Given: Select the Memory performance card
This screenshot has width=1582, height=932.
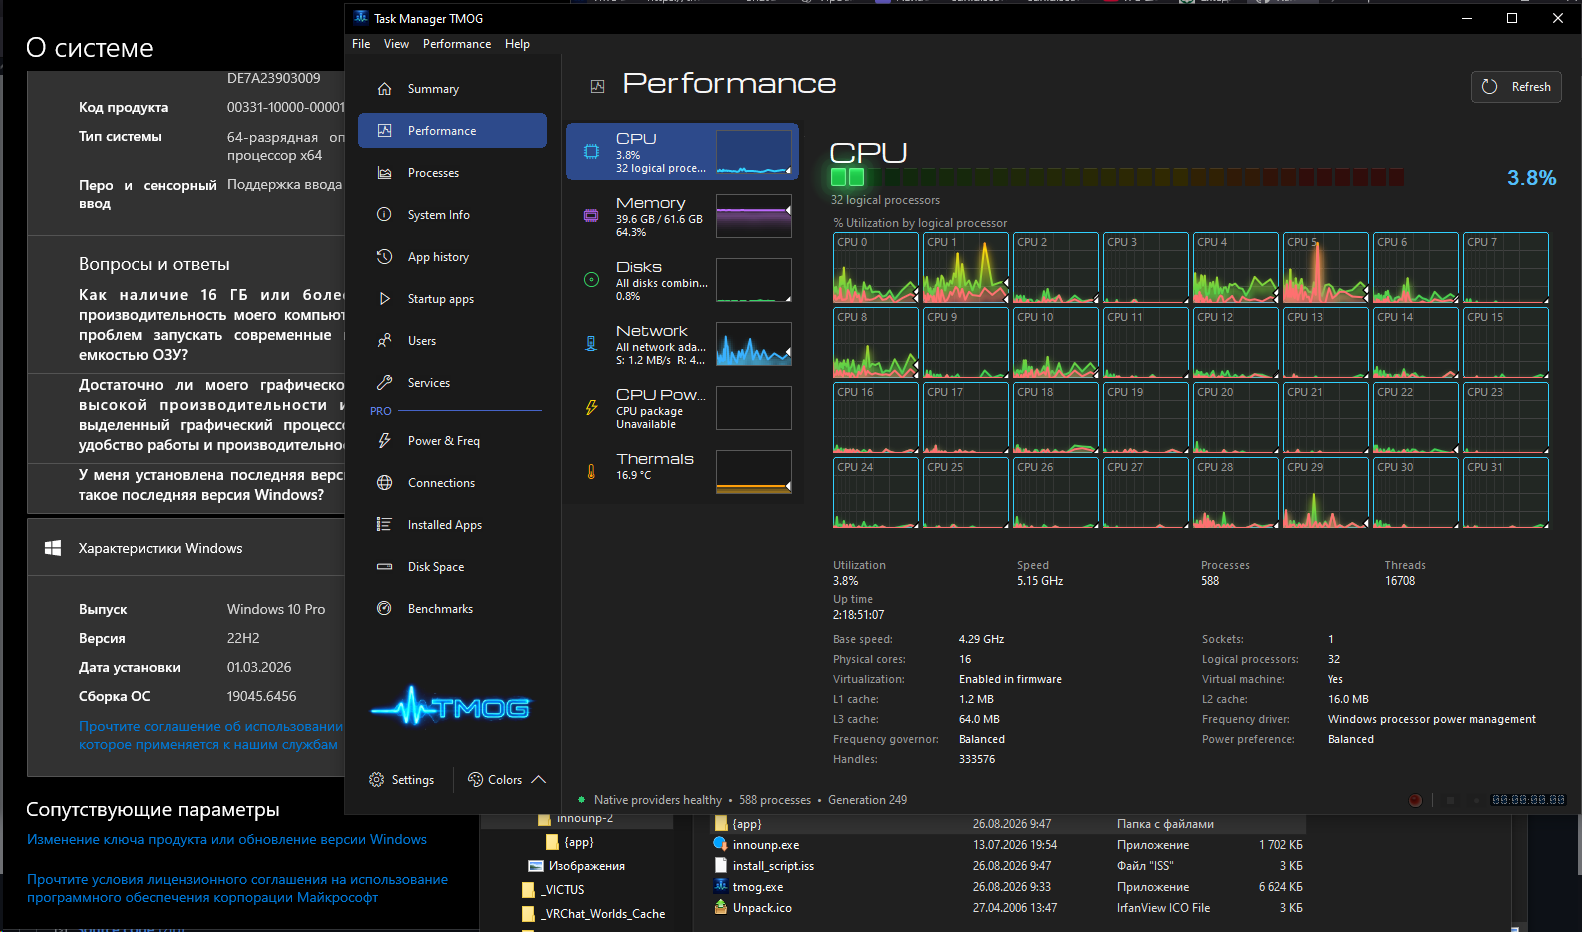Looking at the screenshot, I should tap(682, 216).
